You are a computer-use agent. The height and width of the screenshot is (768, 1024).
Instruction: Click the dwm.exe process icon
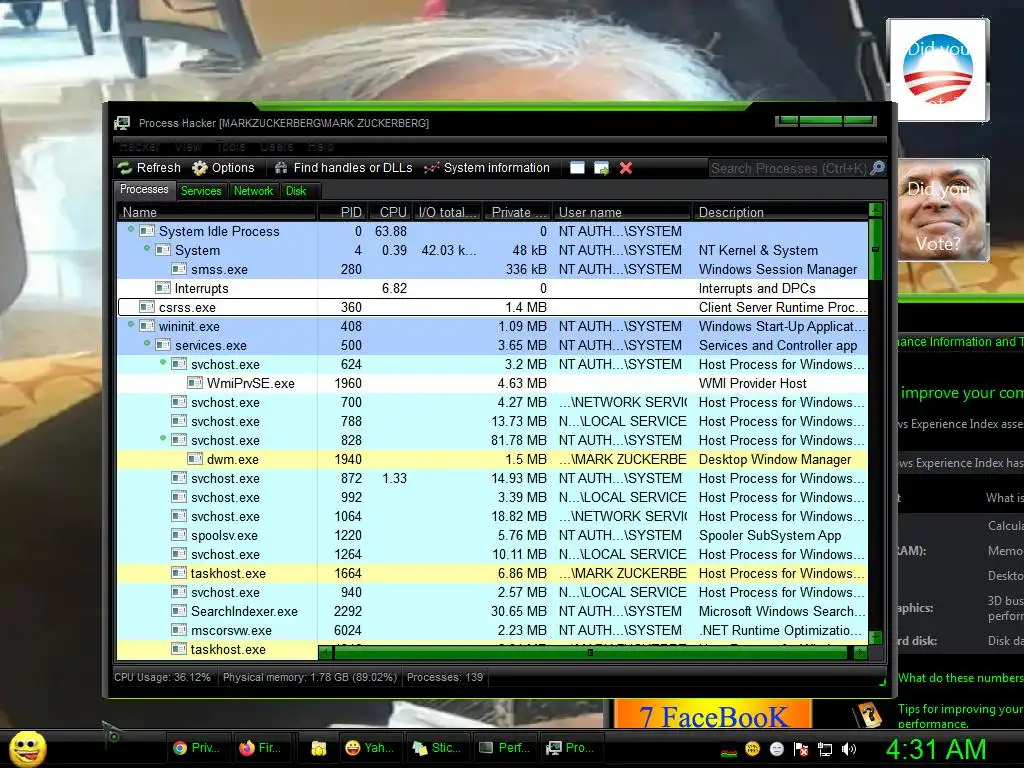195,459
